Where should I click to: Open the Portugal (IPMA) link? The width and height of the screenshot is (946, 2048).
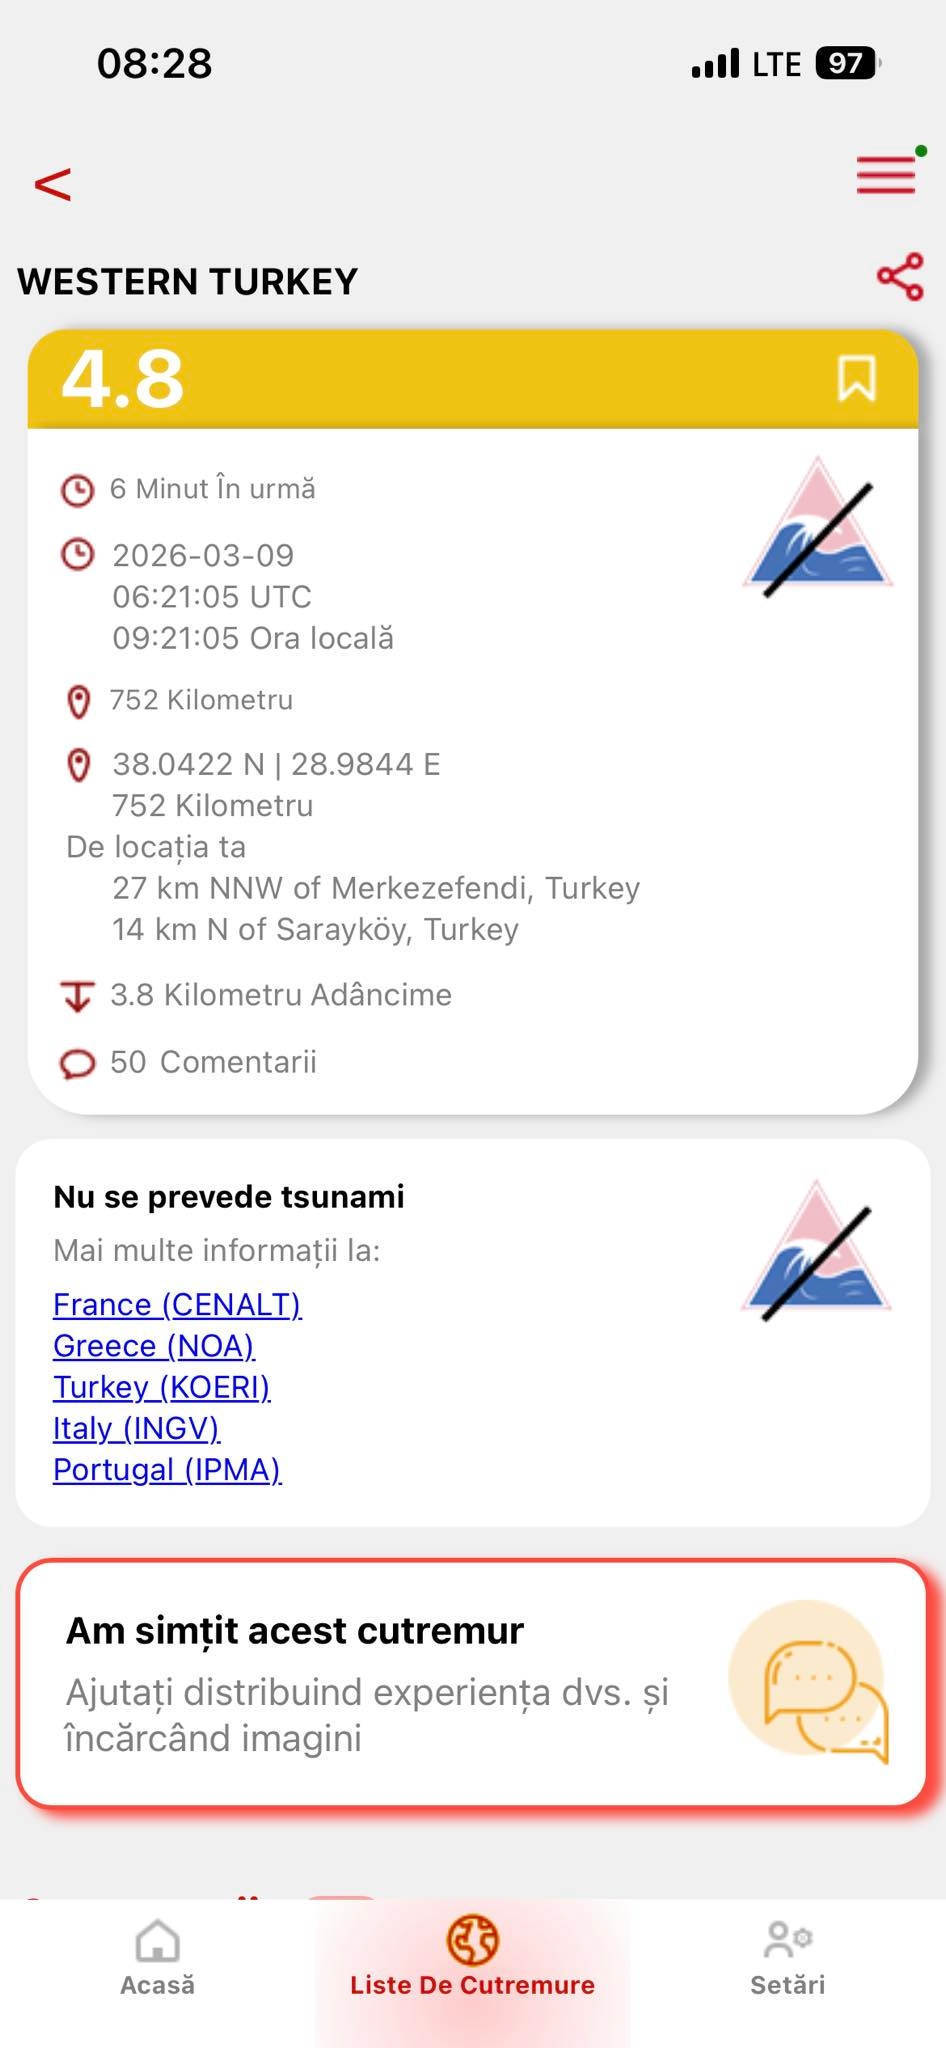click(x=167, y=1469)
